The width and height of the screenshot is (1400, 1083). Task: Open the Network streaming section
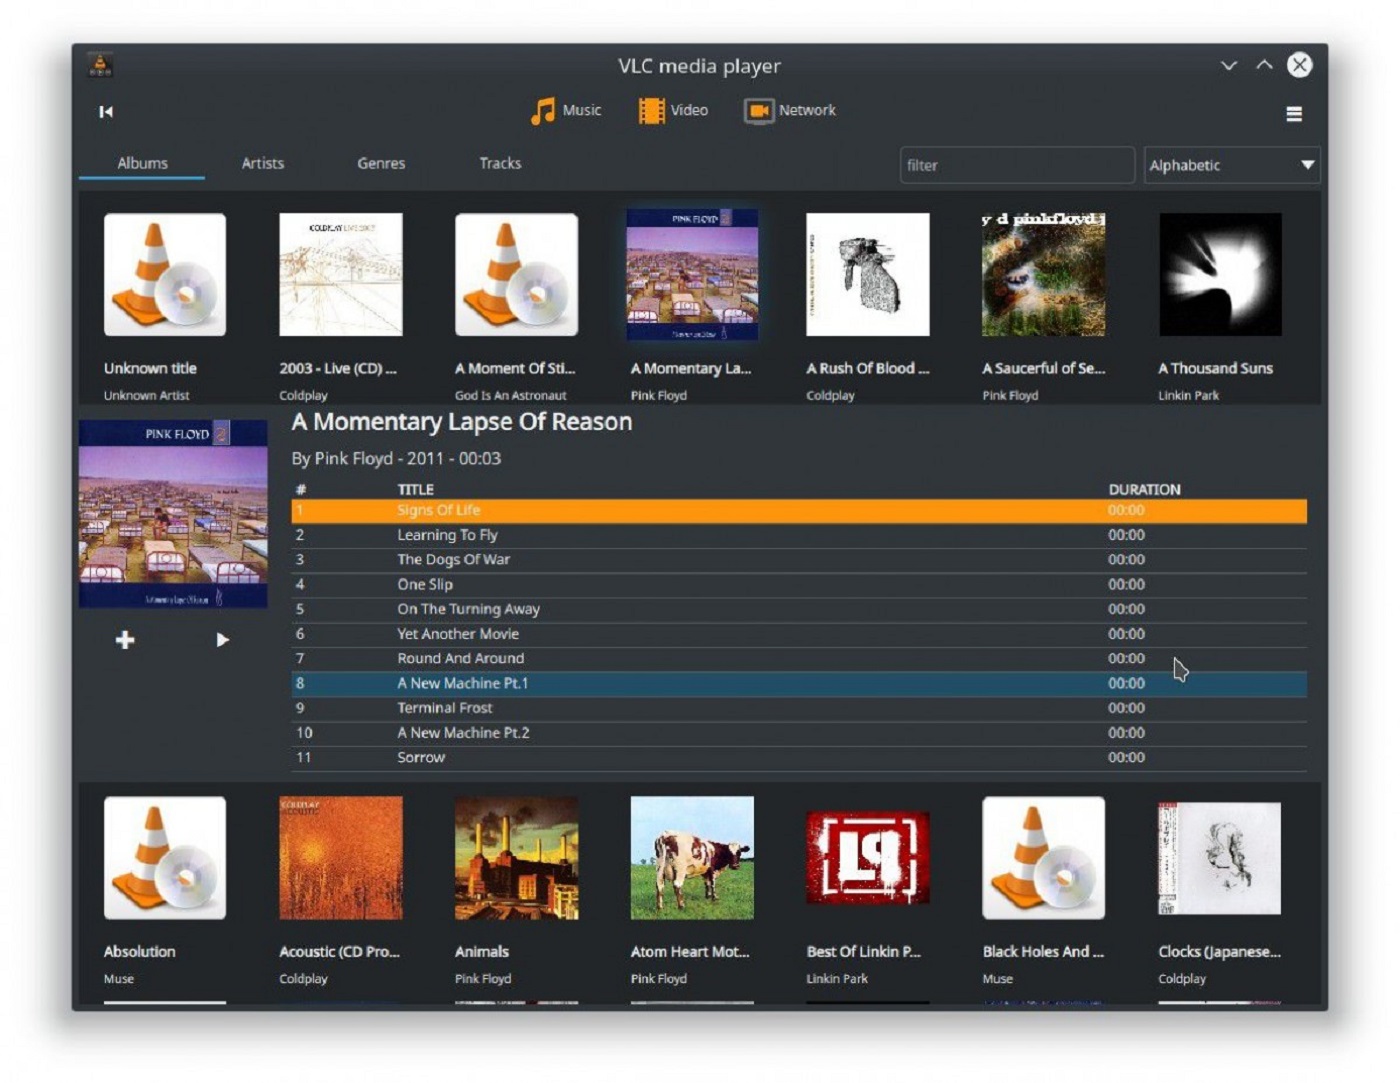click(791, 110)
